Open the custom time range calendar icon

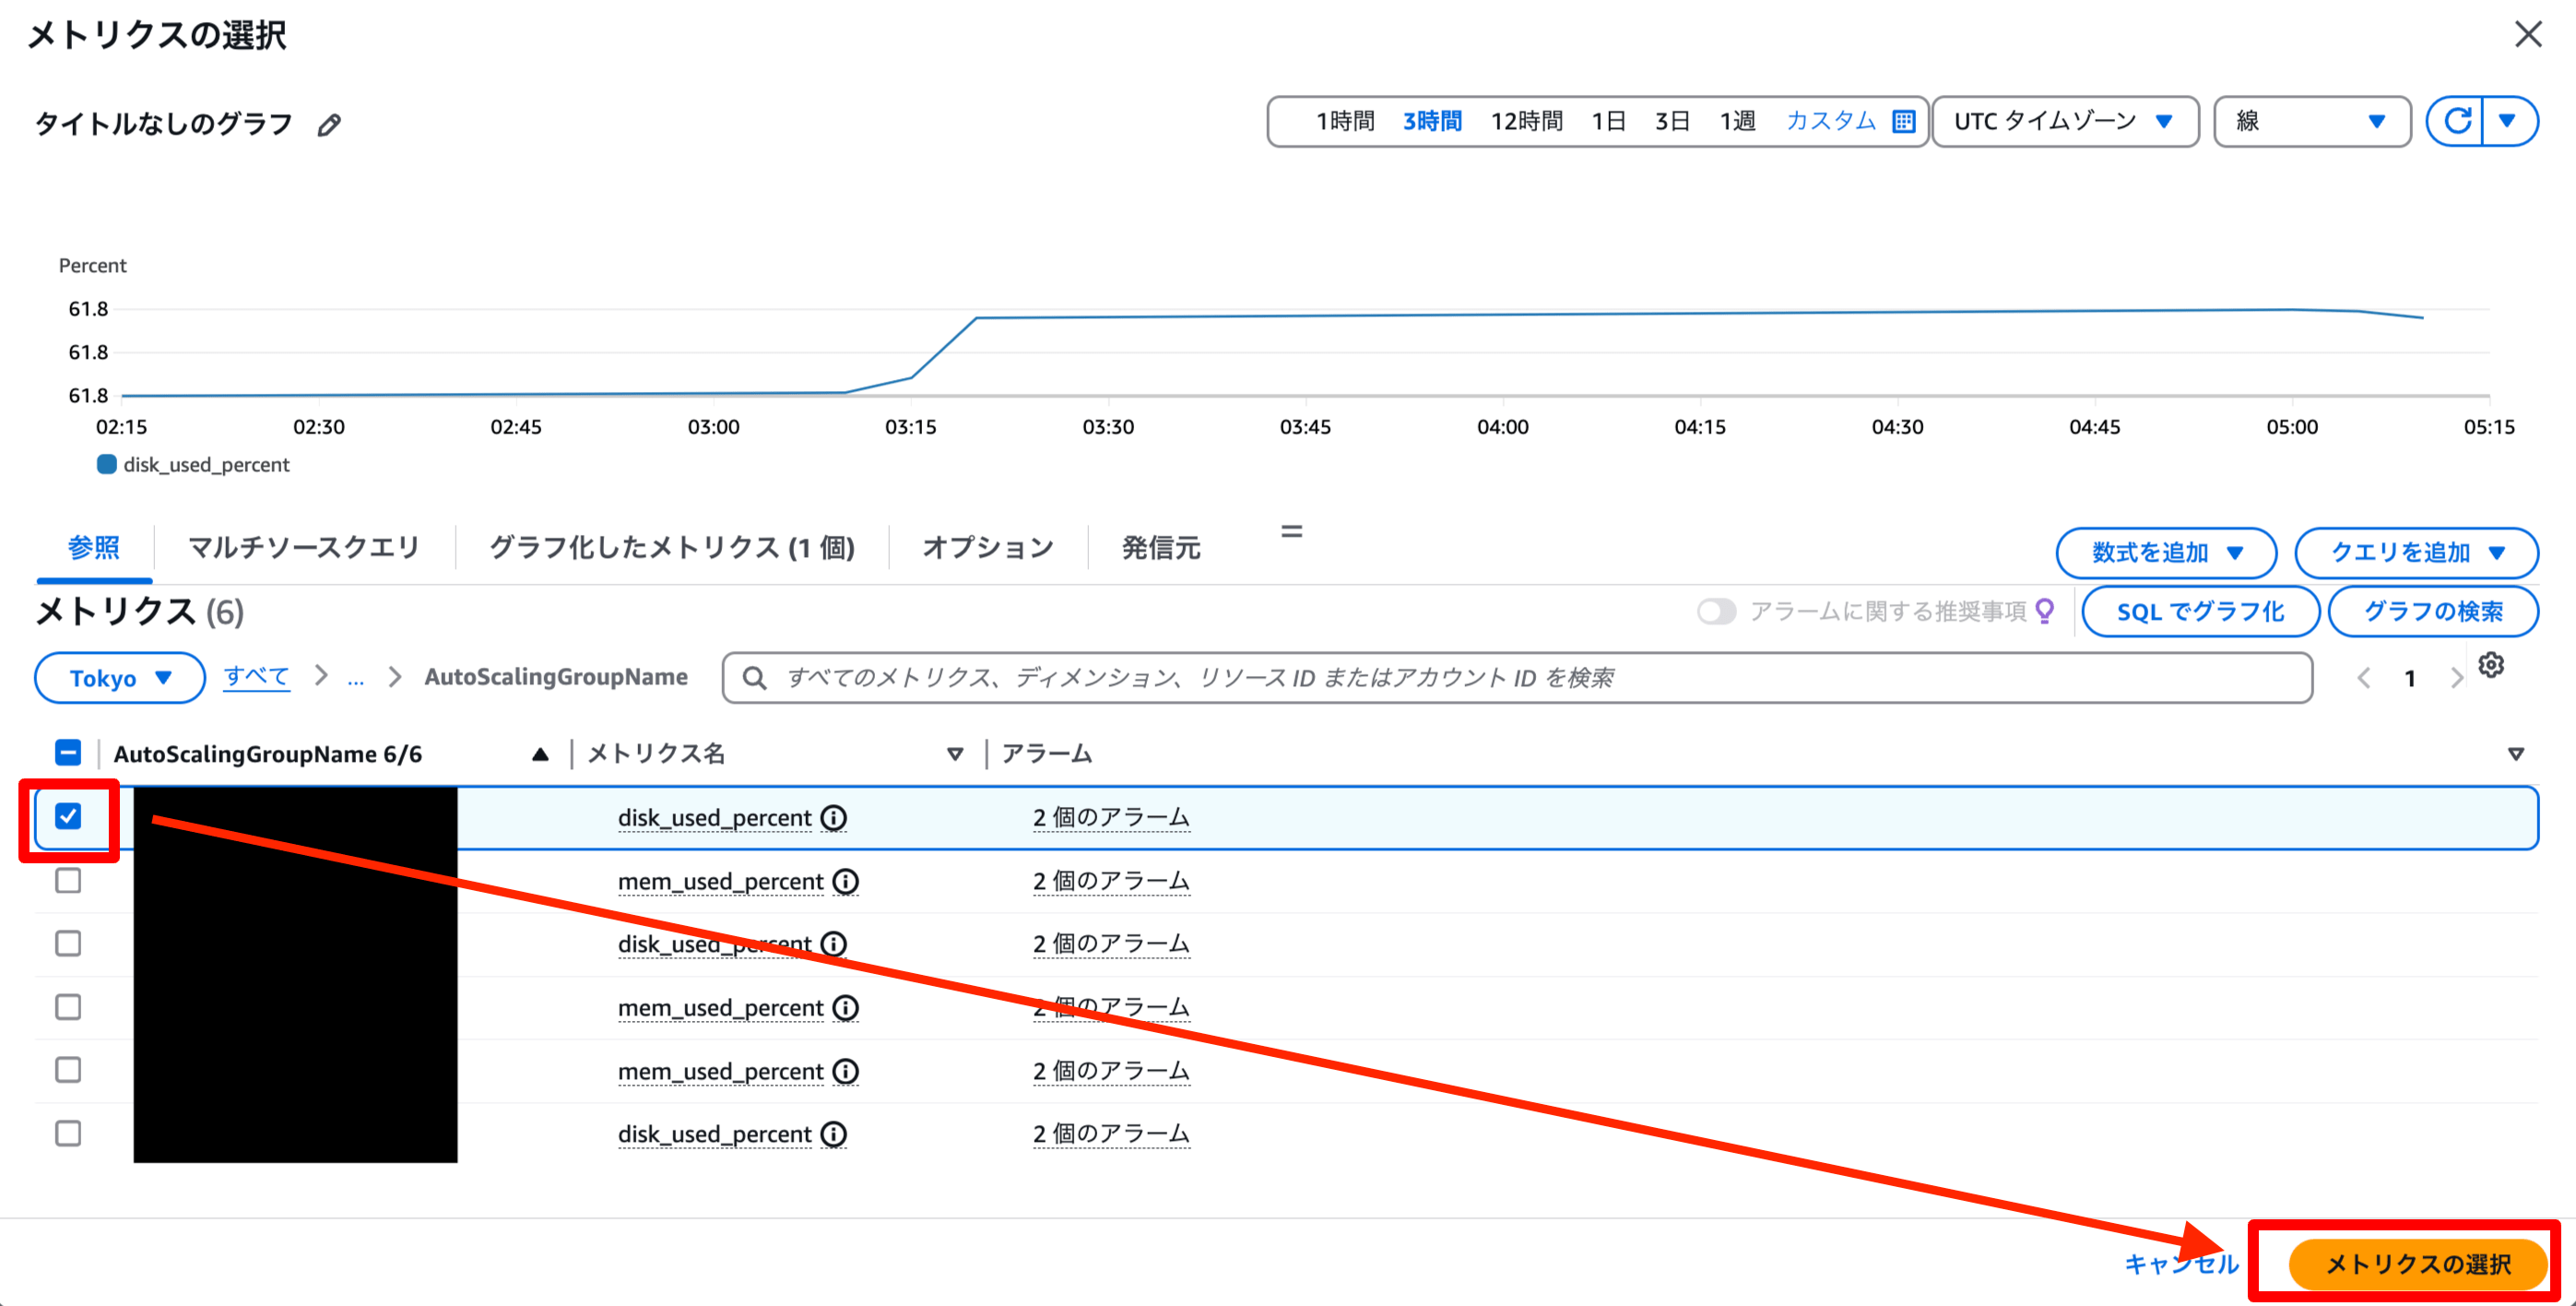pyautogui.click(x=1903, y=122)
